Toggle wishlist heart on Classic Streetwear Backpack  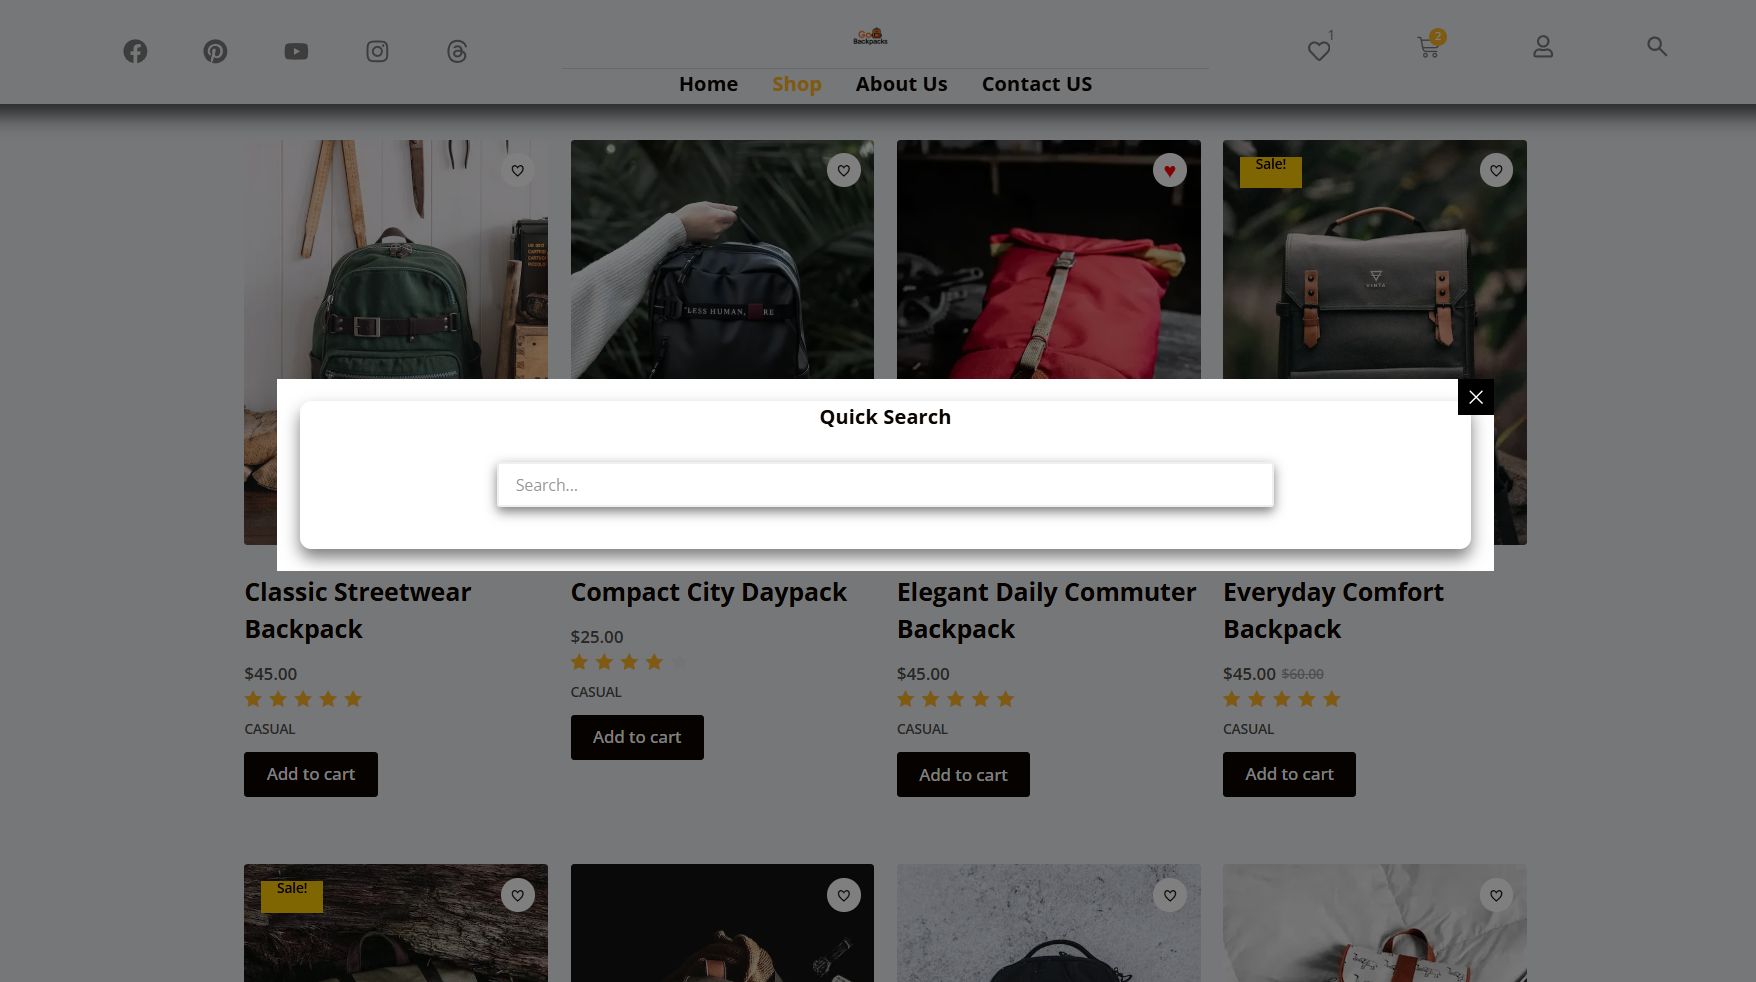coord(518,170)
